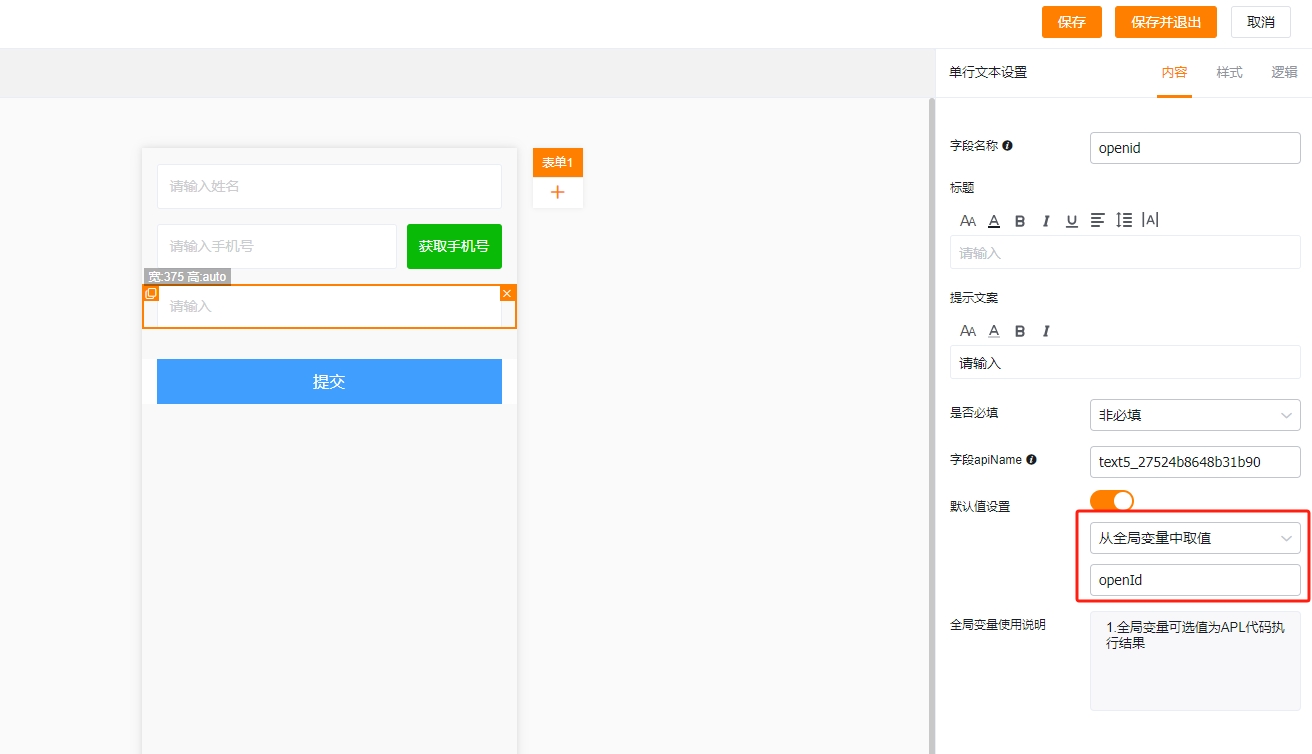Switch to 样式 tab
Image resolution: width=1312 pixels, height=754 pixels.
click(x=1229, y=73)
